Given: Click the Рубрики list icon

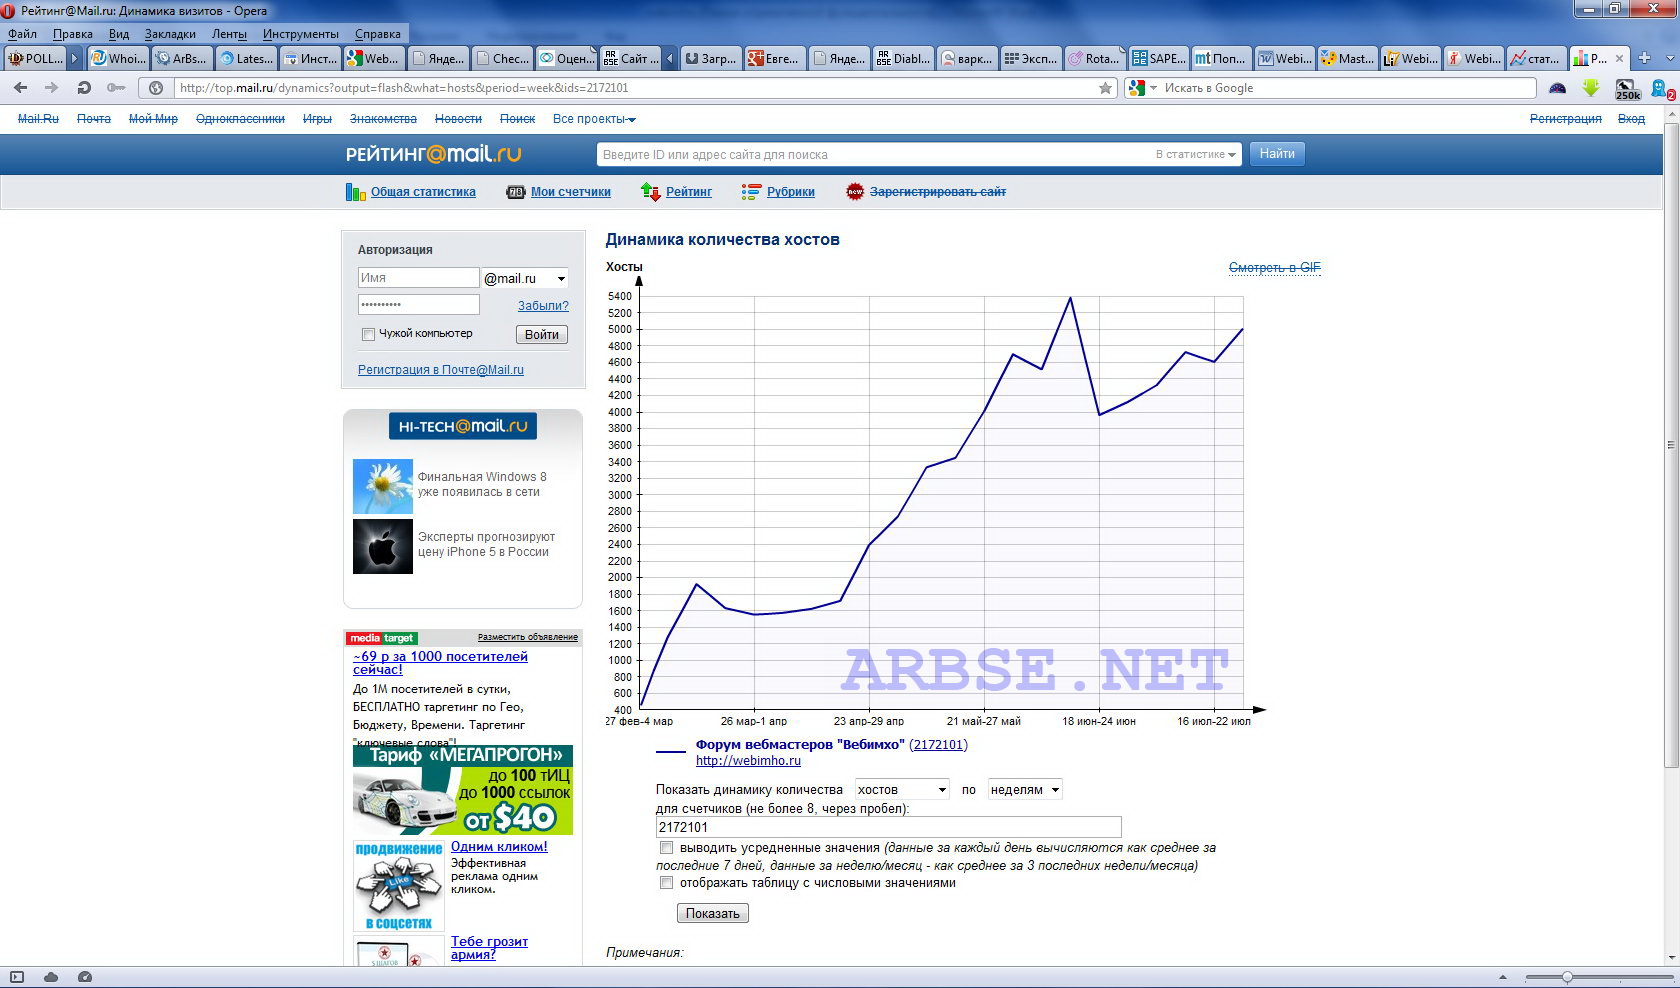Looking at the screenshot, I should tap(751, 192).
